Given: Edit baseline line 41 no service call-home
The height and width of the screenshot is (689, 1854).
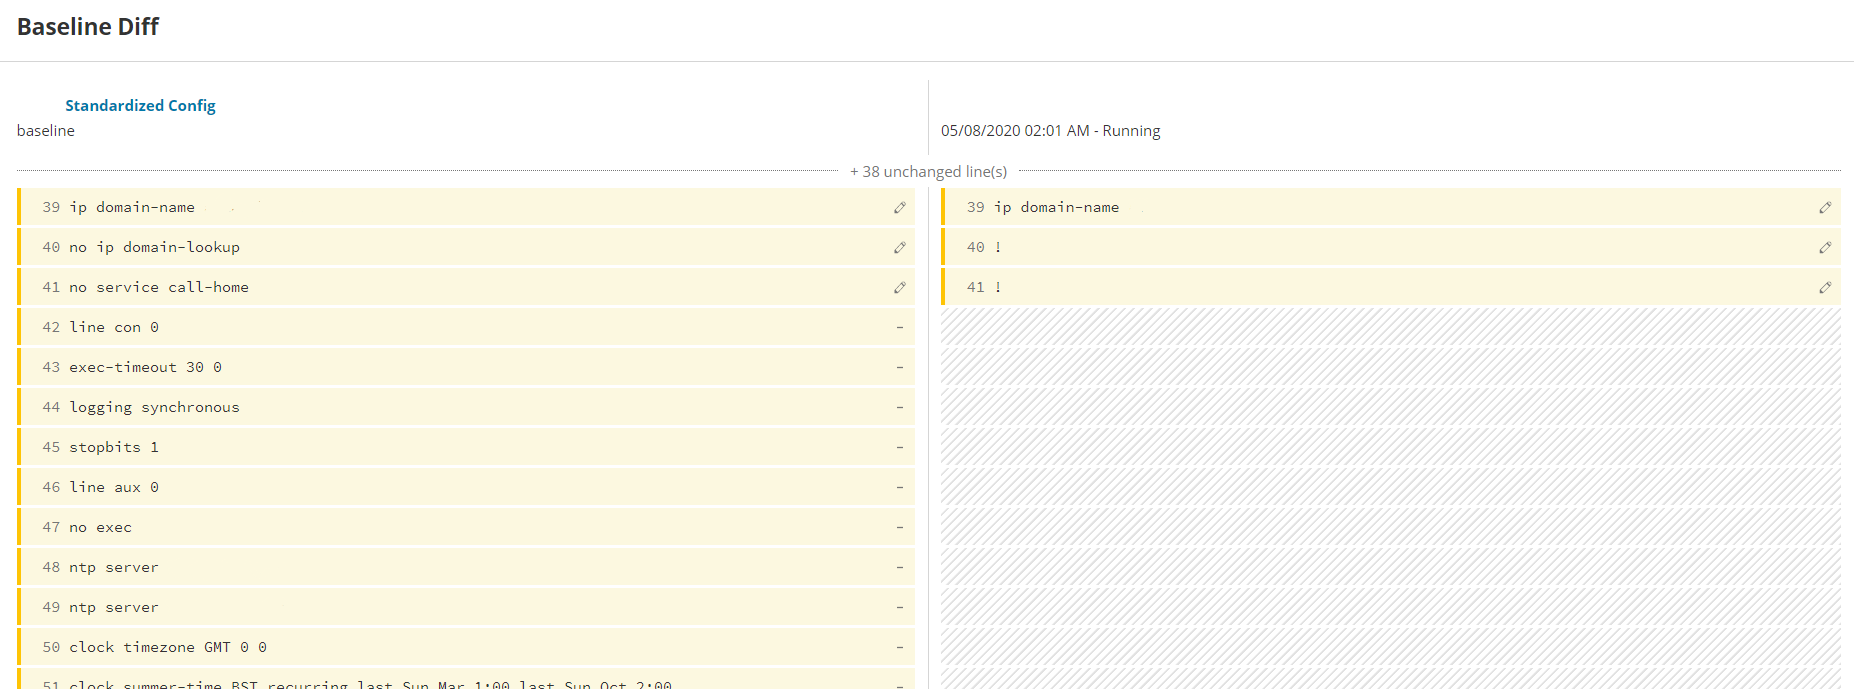Looking at the screenshot, I should pyautogui.click(x=900, y=287).
